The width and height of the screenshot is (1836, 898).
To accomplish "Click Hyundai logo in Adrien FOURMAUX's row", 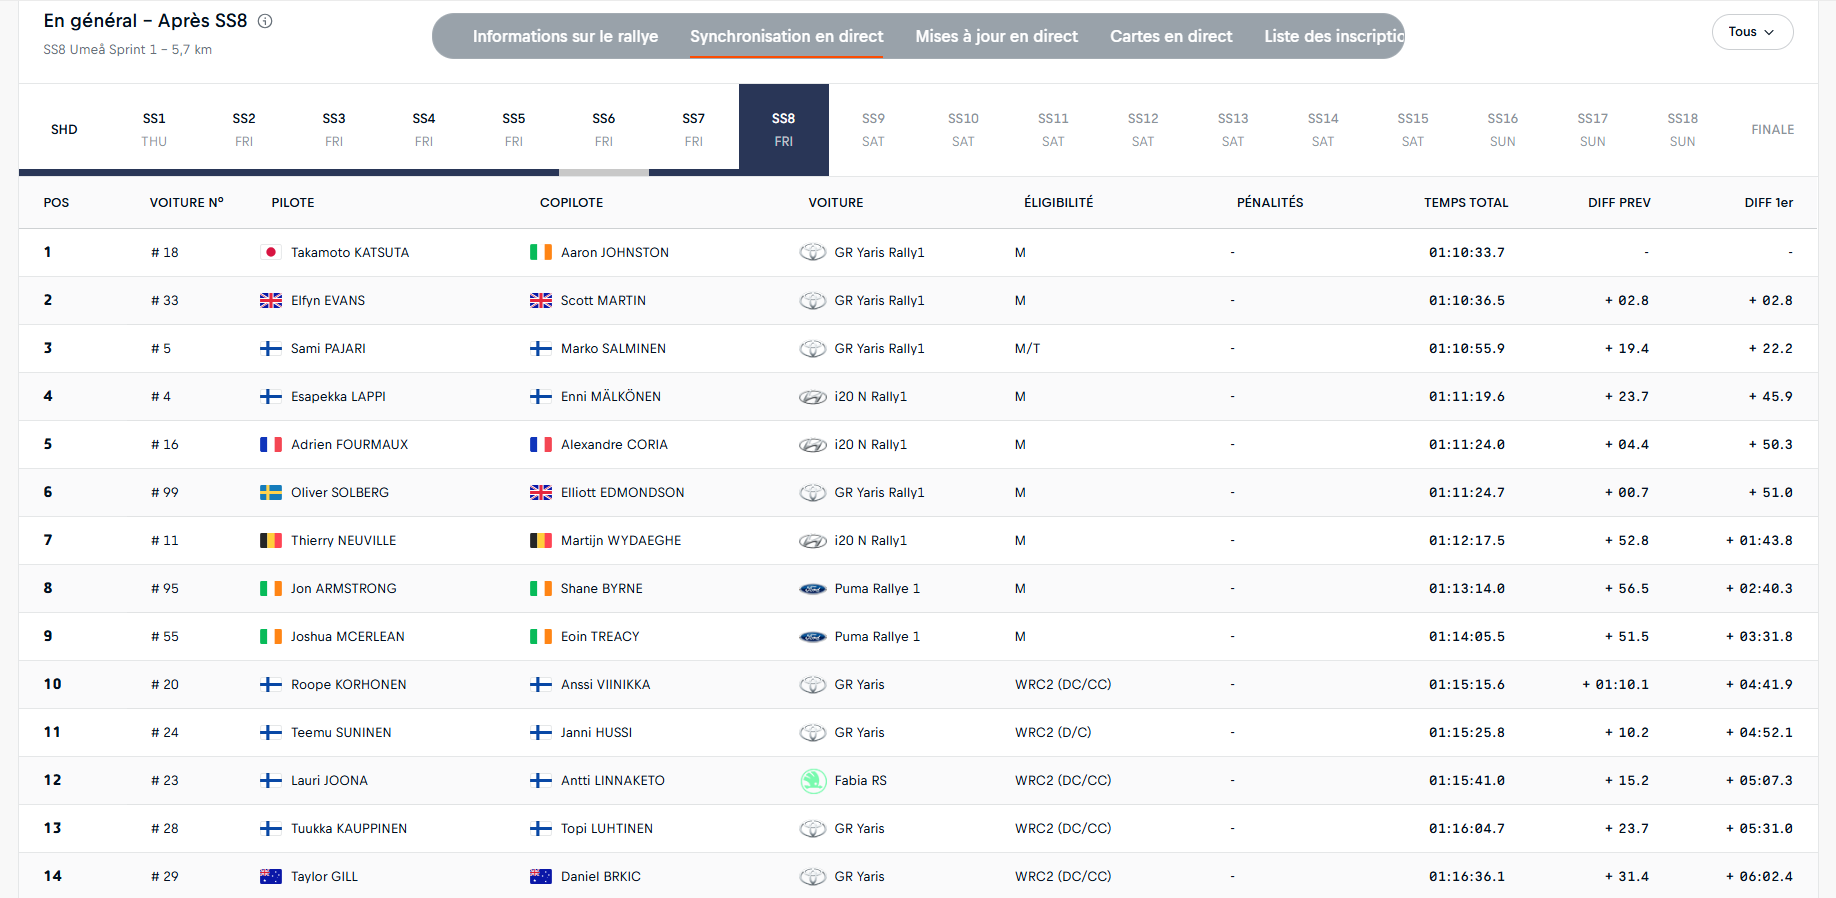I will [x=813, y=445].
